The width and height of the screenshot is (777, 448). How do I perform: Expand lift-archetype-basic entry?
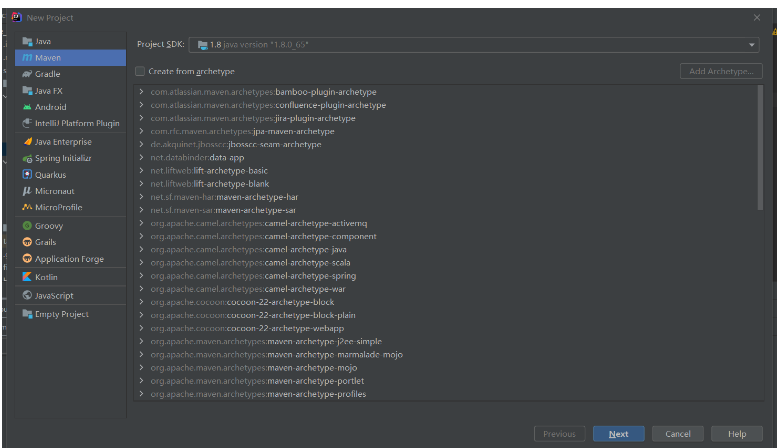[x=141, y=170]
